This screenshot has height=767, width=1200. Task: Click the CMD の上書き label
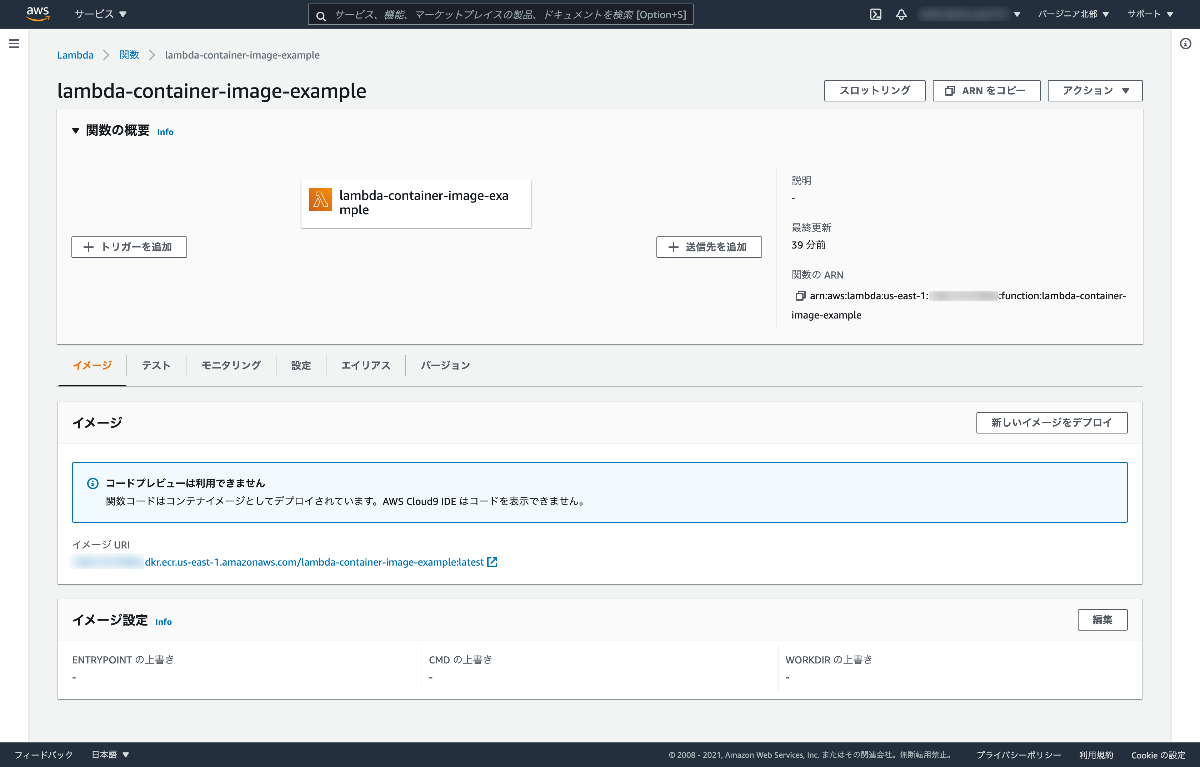click(x=461, y=660)
